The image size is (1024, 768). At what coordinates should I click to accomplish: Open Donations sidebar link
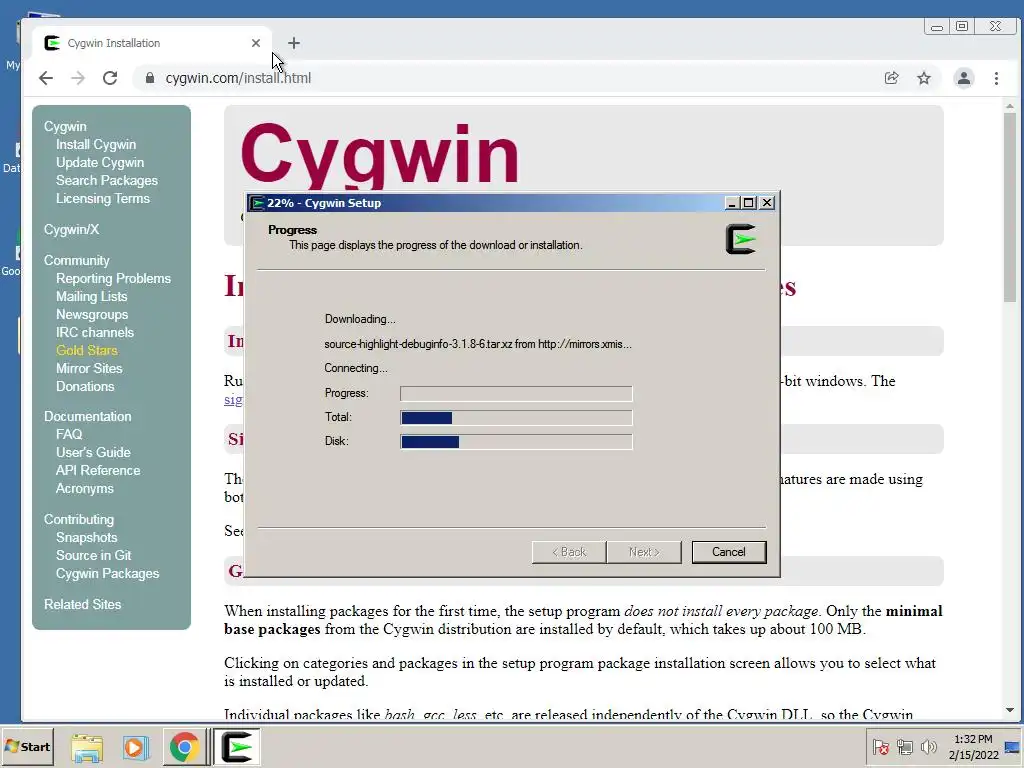85,387
